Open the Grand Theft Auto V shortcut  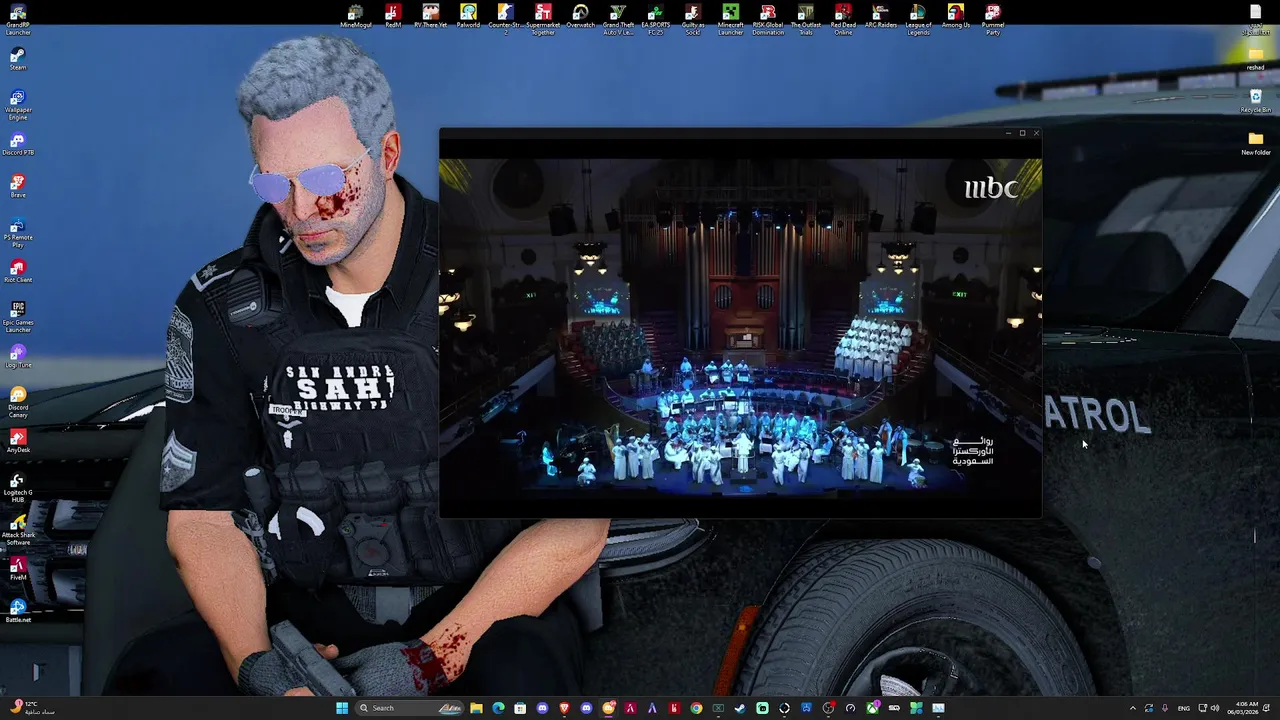click(x=618, y=19)
